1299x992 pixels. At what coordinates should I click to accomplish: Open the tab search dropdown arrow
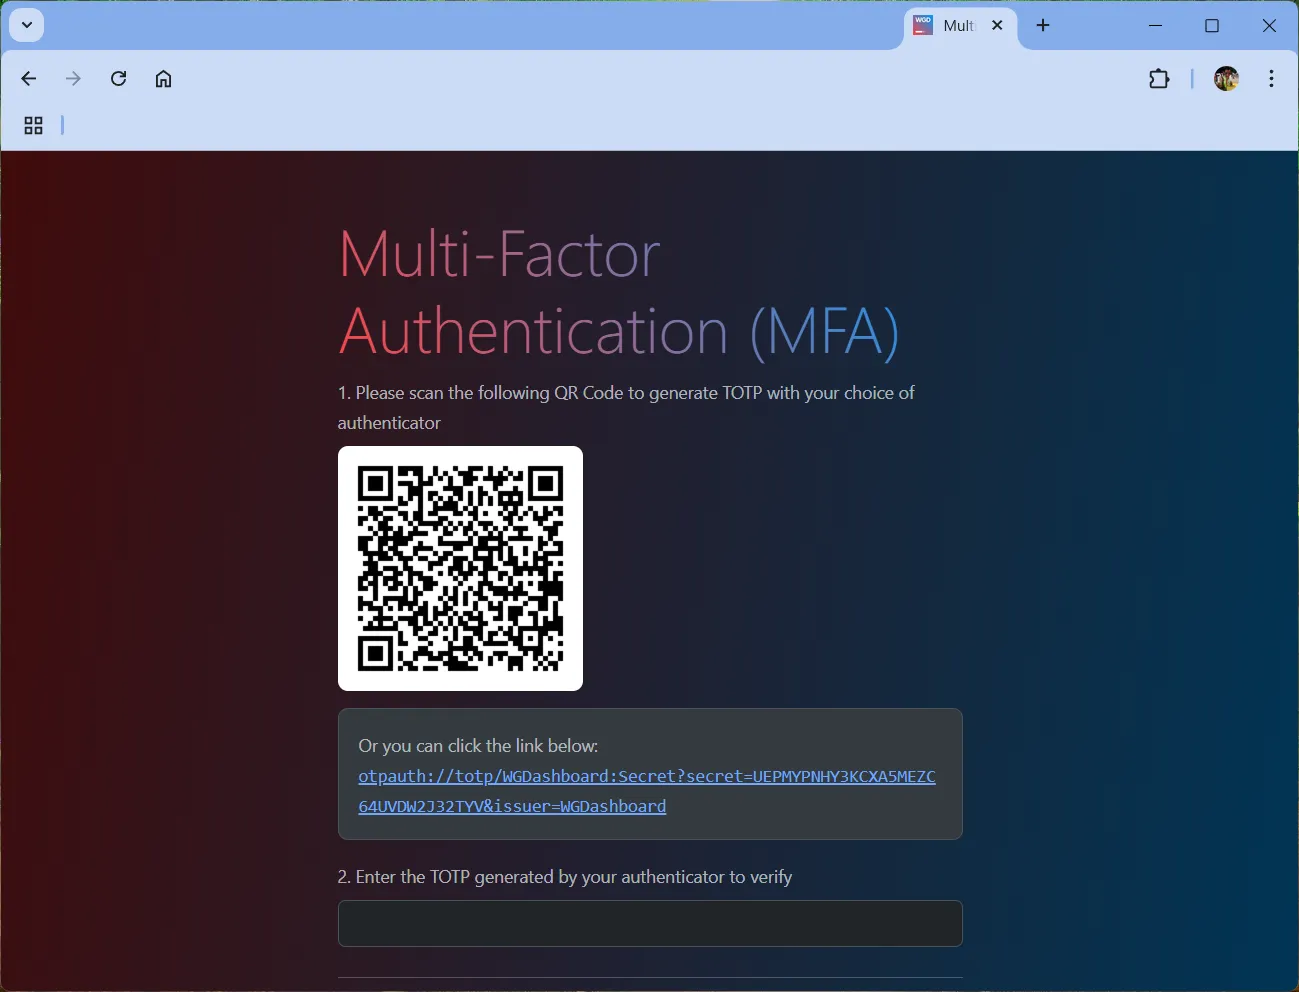click(27, 25)
